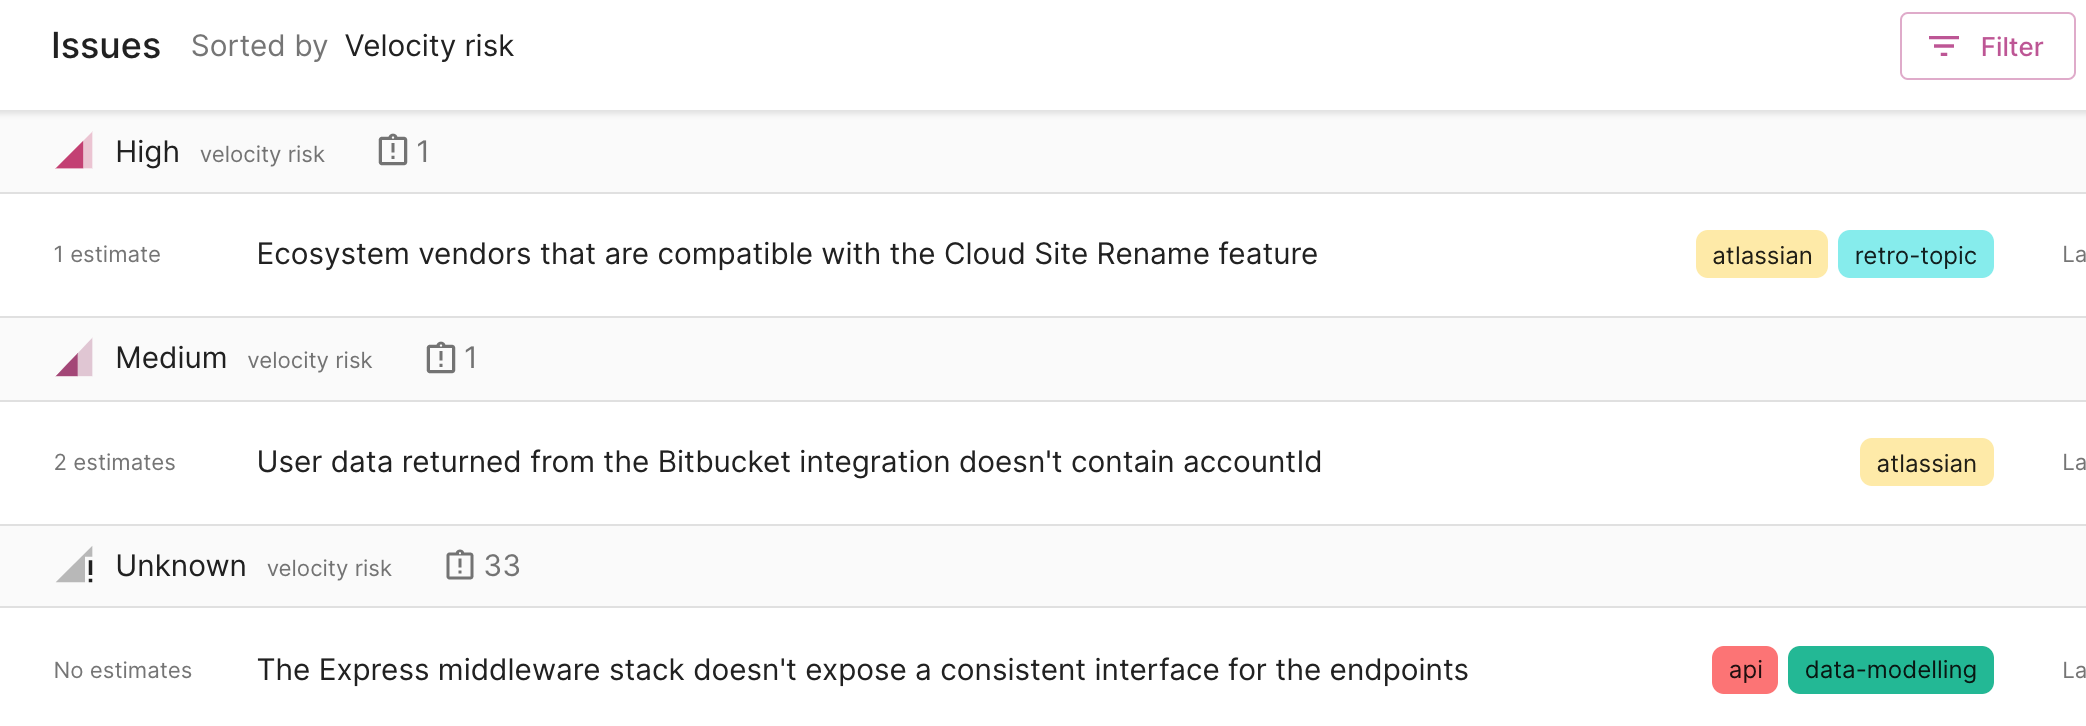Collapse the High velocity risk group
This screenshot has width=2086, height=726.
click(x=147, y=152)
